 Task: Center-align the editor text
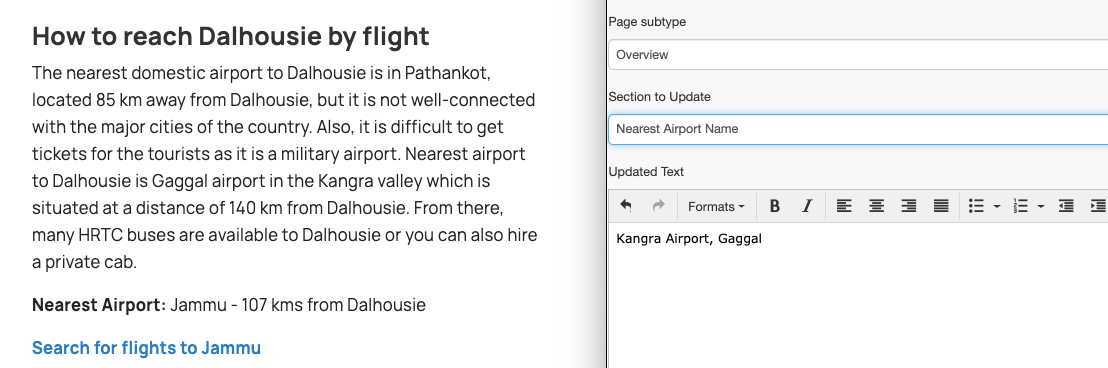(x=876, y=206)
